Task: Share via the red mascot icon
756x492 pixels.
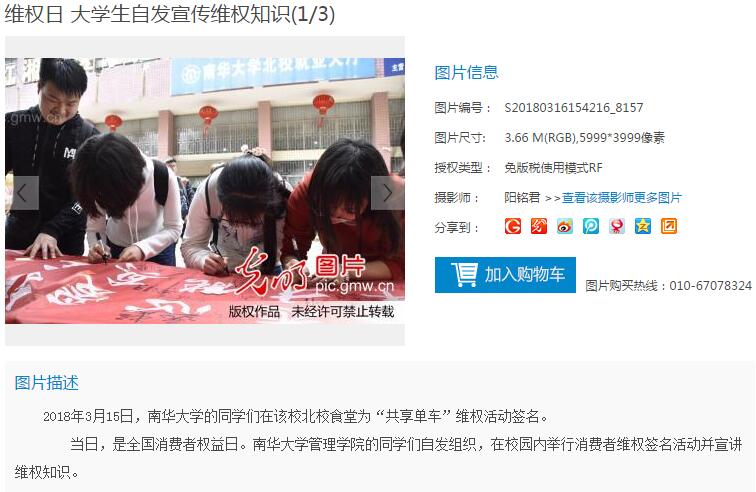Action: coord(617,226)
